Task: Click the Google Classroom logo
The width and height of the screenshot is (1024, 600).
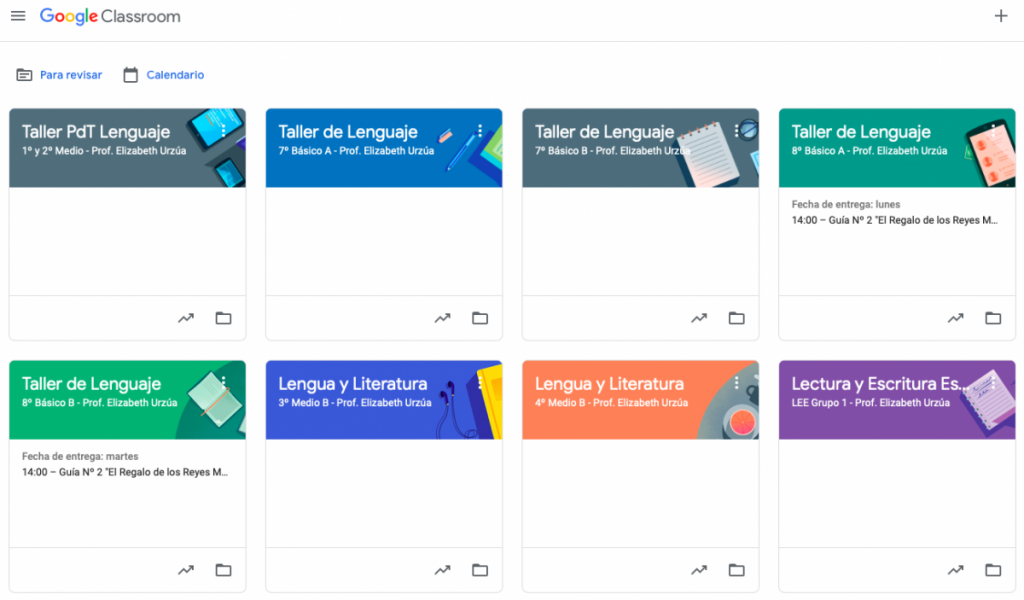Action: 110,16
